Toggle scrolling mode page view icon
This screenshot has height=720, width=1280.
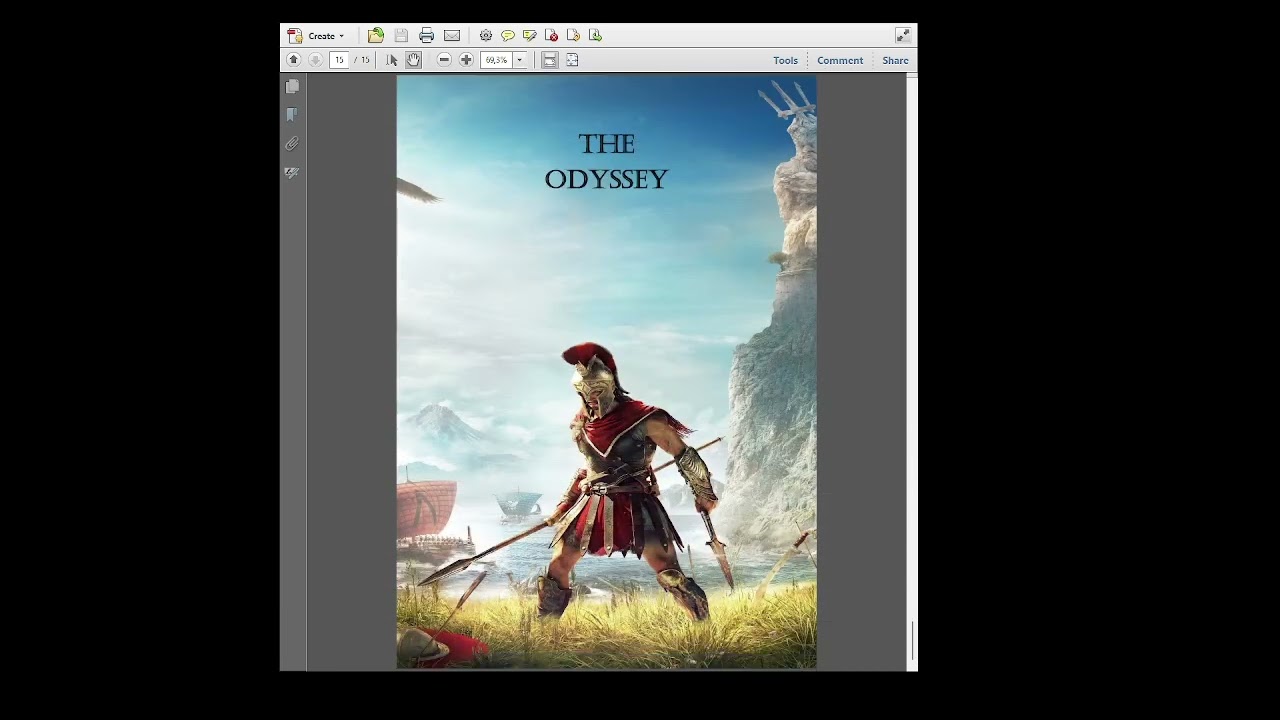coord(550,60)
